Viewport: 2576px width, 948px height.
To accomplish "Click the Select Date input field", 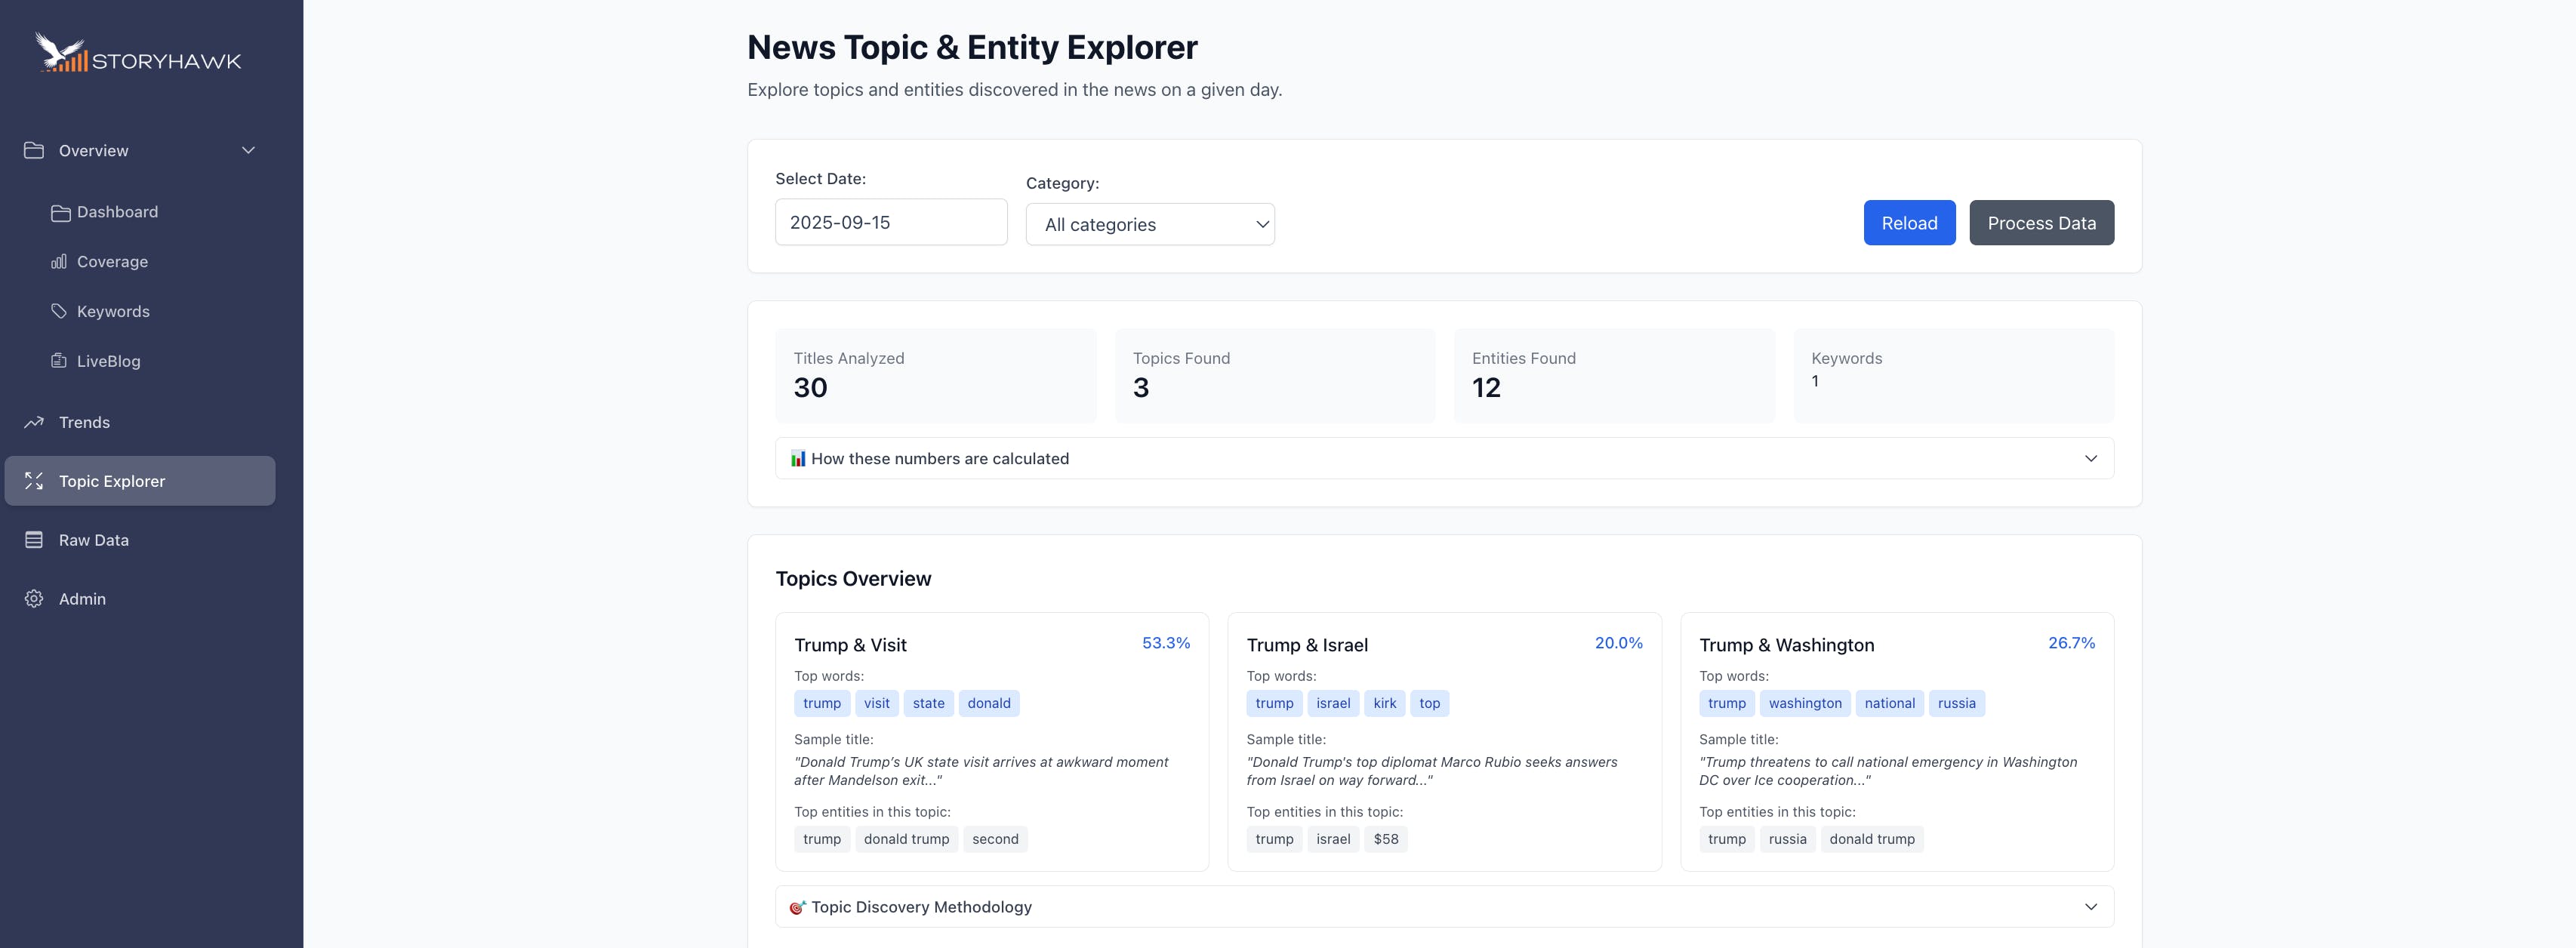I will [x=890, y=222].
